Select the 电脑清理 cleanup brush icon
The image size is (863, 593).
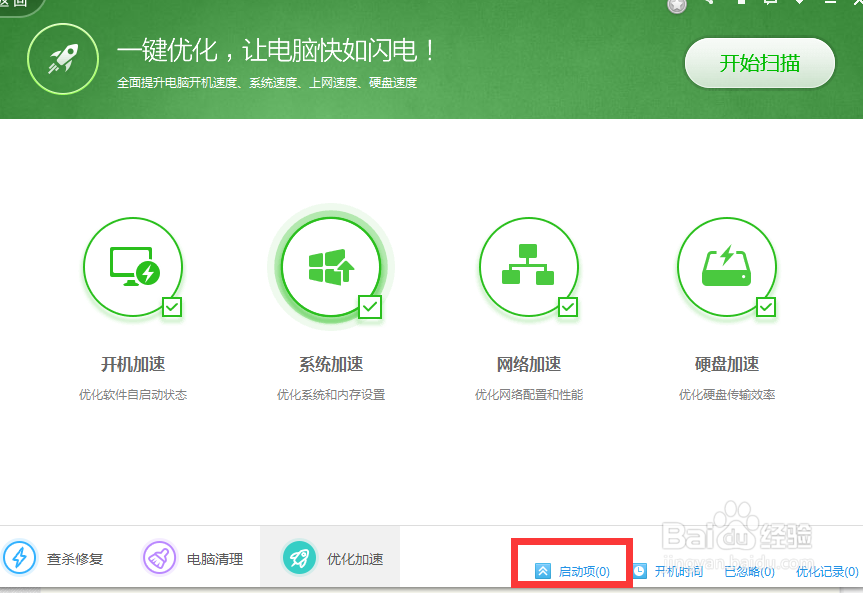[158, 558]
